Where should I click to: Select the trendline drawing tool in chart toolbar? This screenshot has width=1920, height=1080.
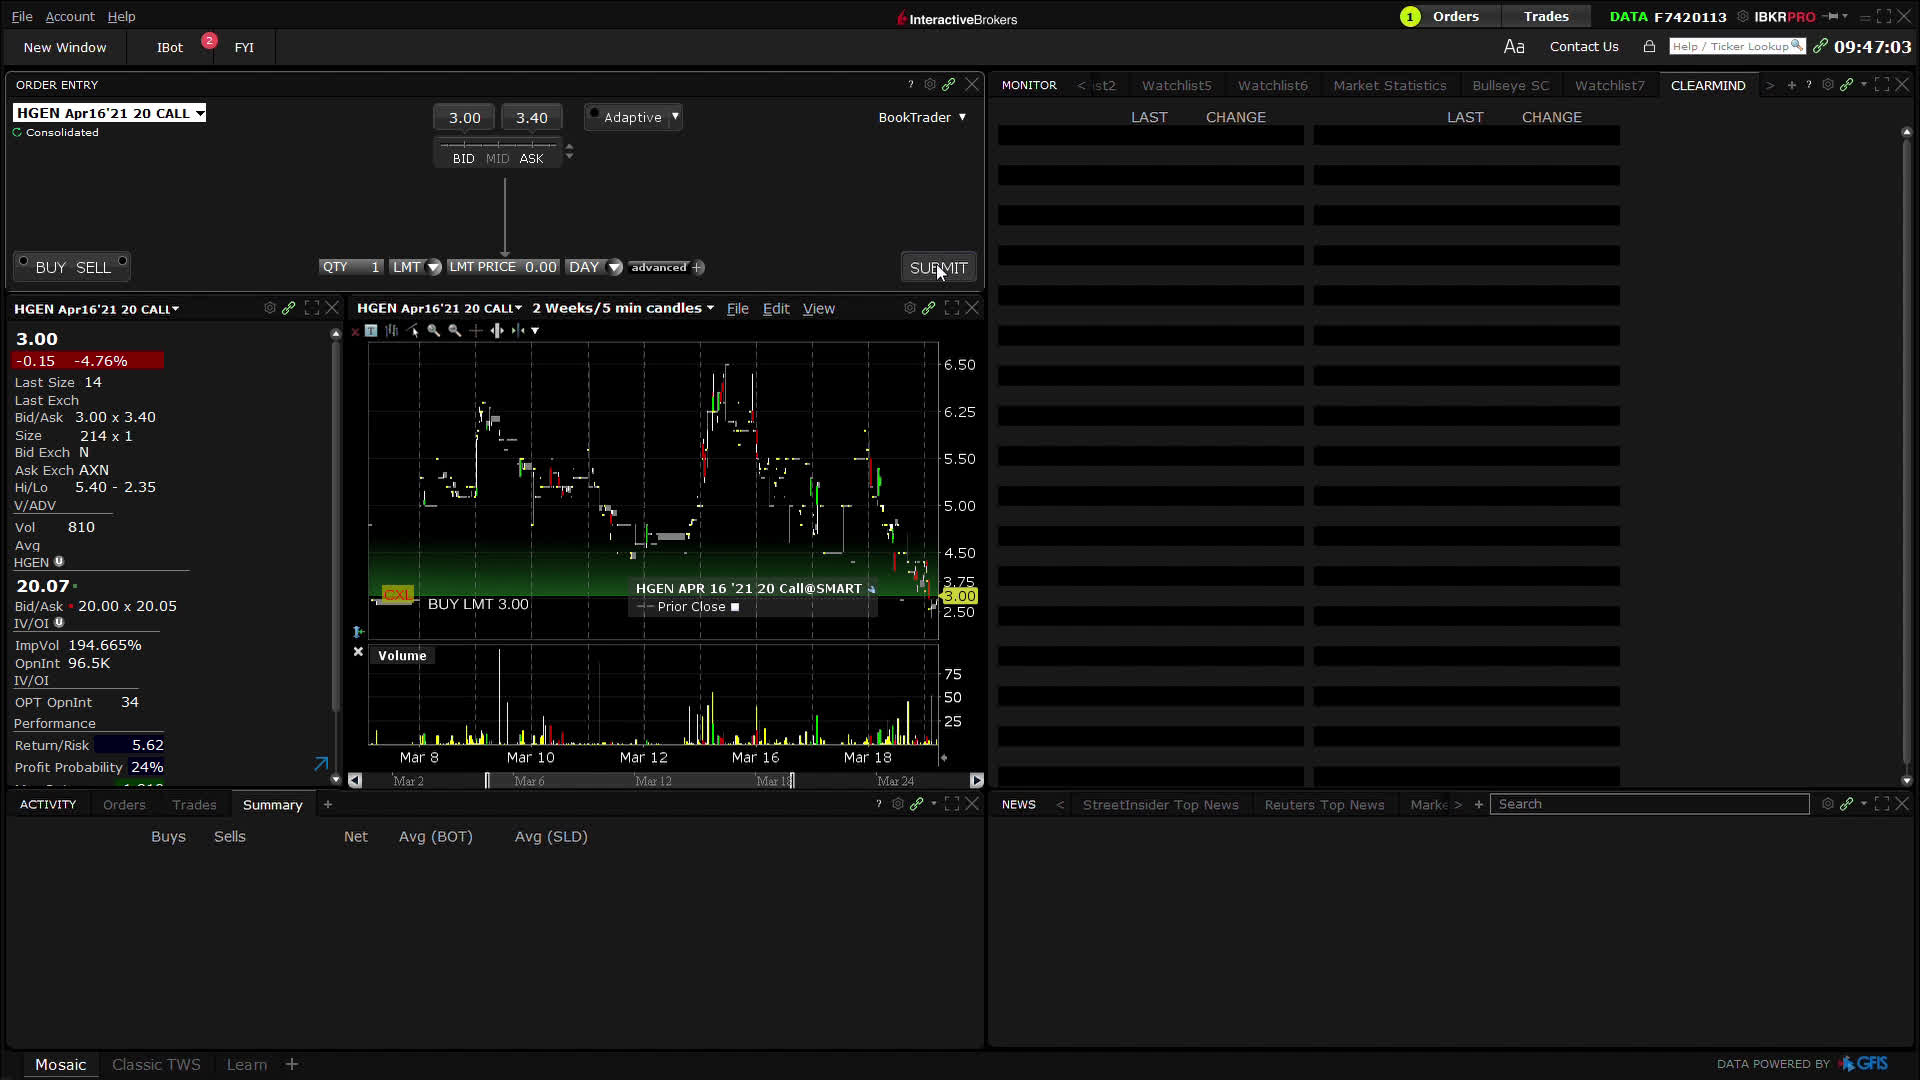click(x=413, y=331)
